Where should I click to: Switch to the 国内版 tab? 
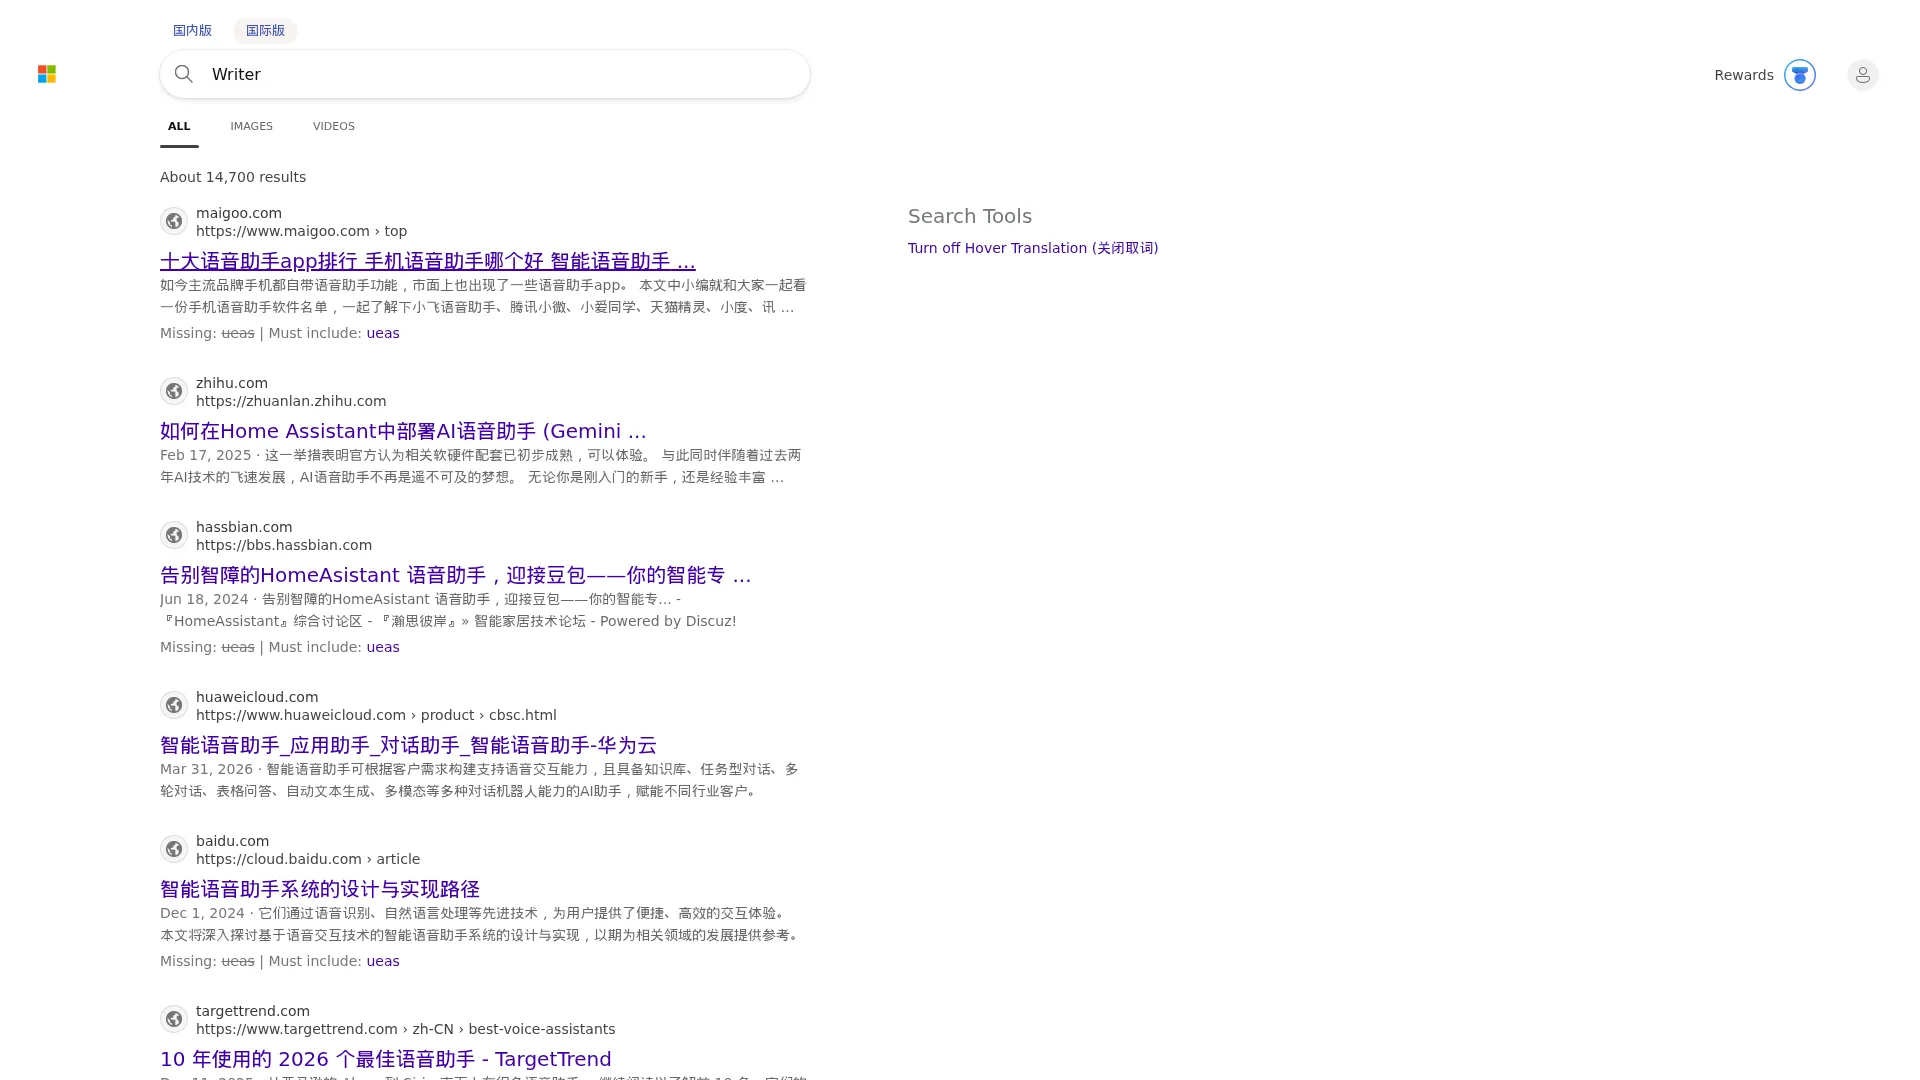[x=192, y=30]
